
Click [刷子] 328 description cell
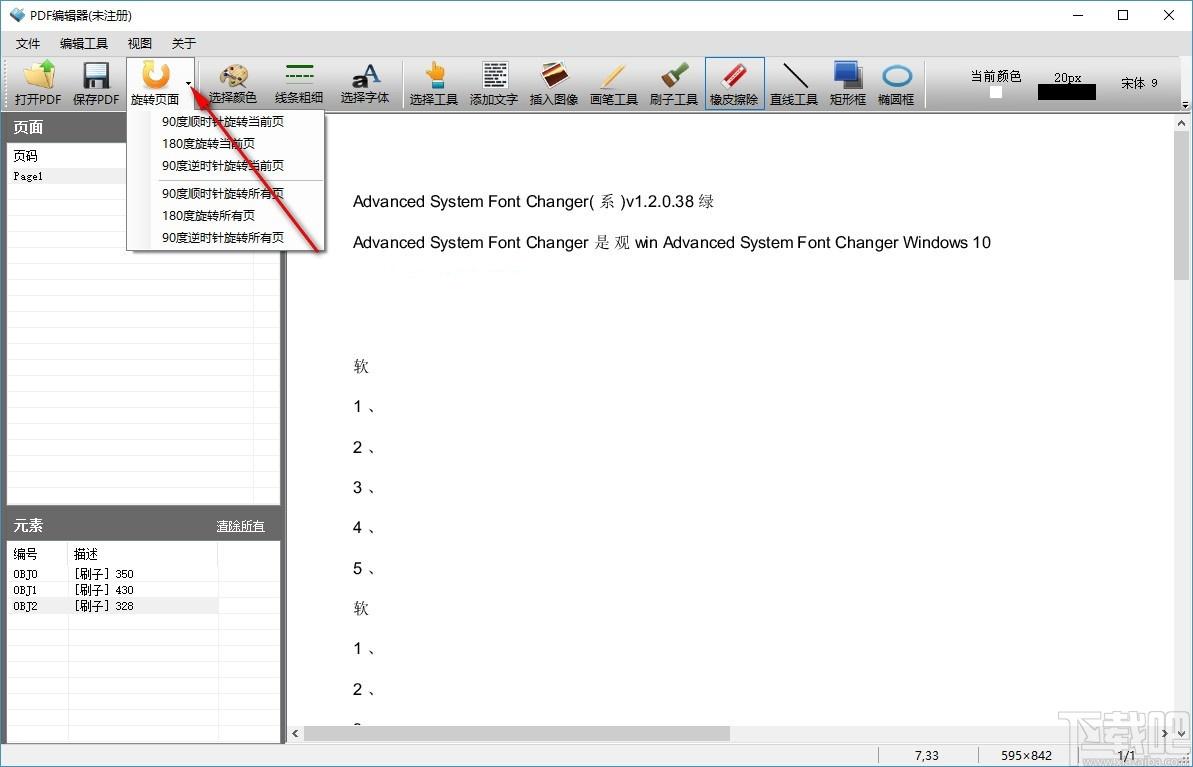(103, 606)
